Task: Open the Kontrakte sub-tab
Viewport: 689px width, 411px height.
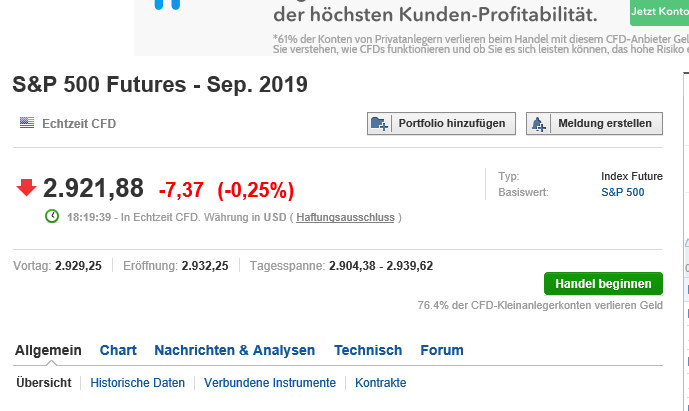Action: (381, 383)
